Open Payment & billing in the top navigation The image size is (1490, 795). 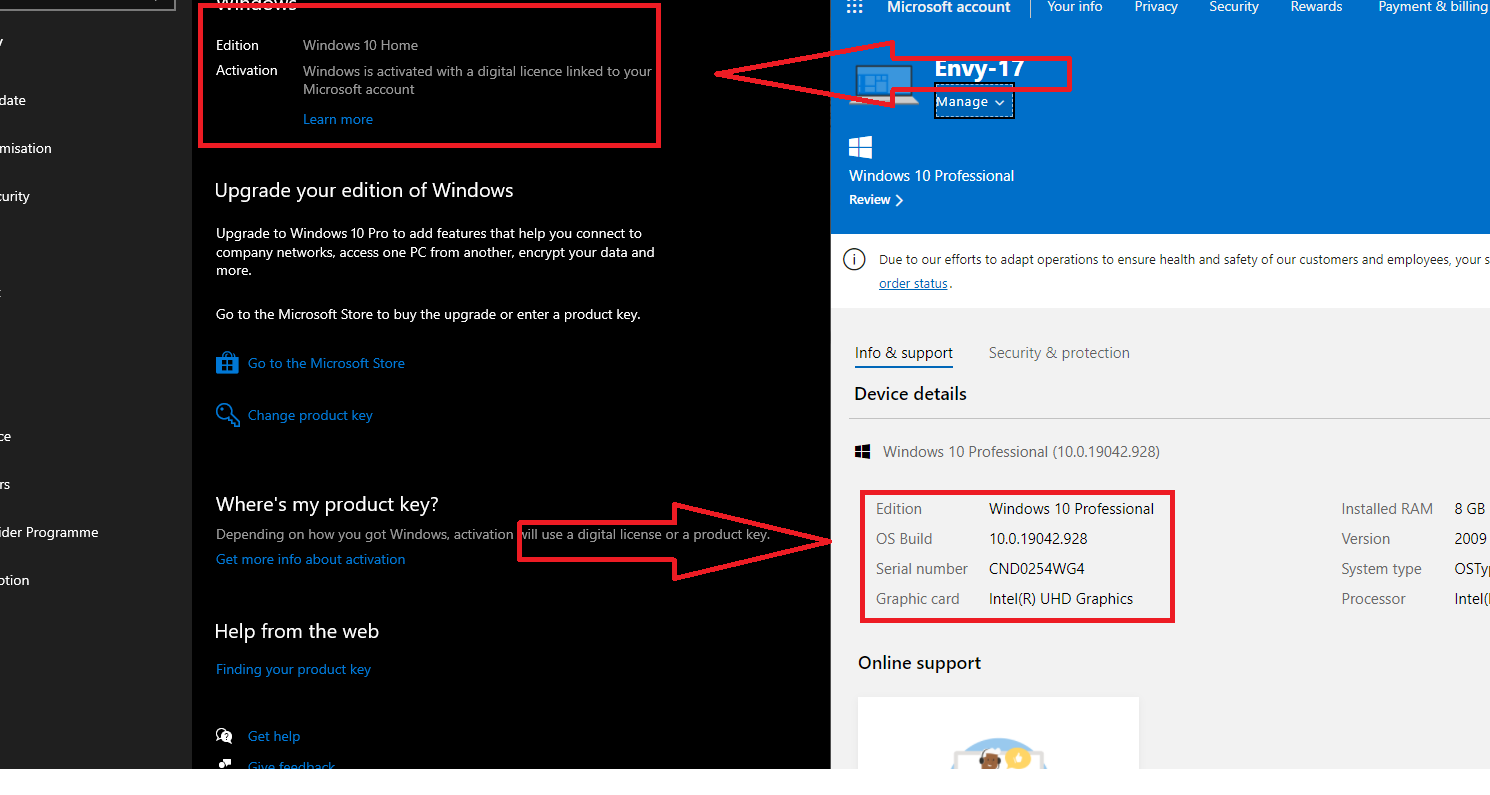pos(1432,7)
